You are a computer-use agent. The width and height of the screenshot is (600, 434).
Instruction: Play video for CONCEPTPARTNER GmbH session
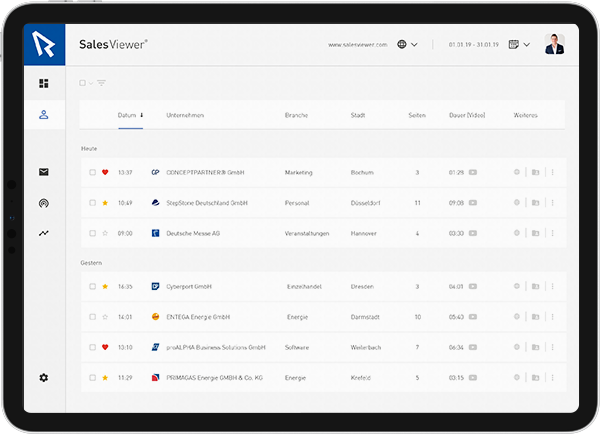[472, 173]
